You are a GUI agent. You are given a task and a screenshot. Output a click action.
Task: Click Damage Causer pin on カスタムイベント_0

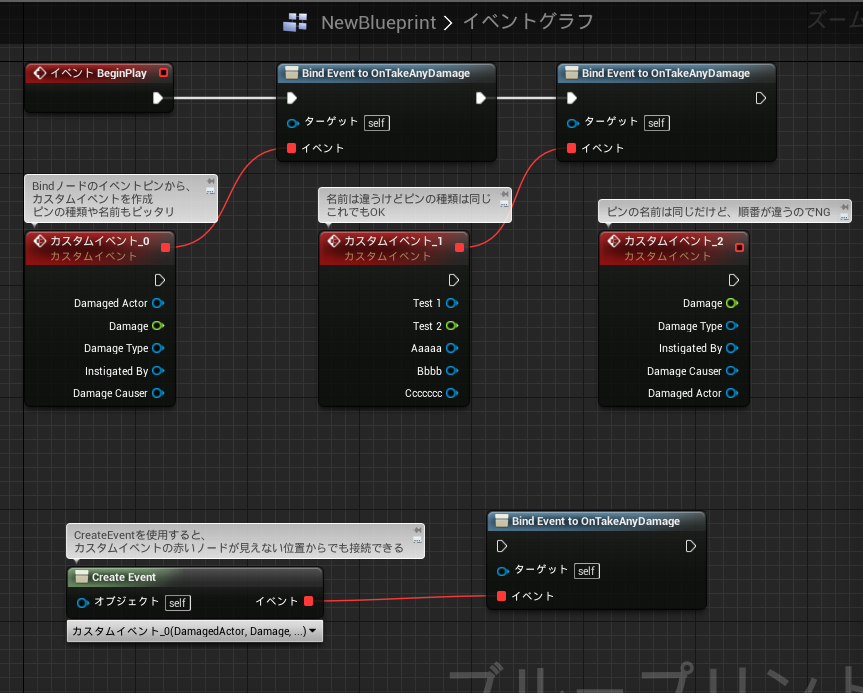click(x=158, y=393)
